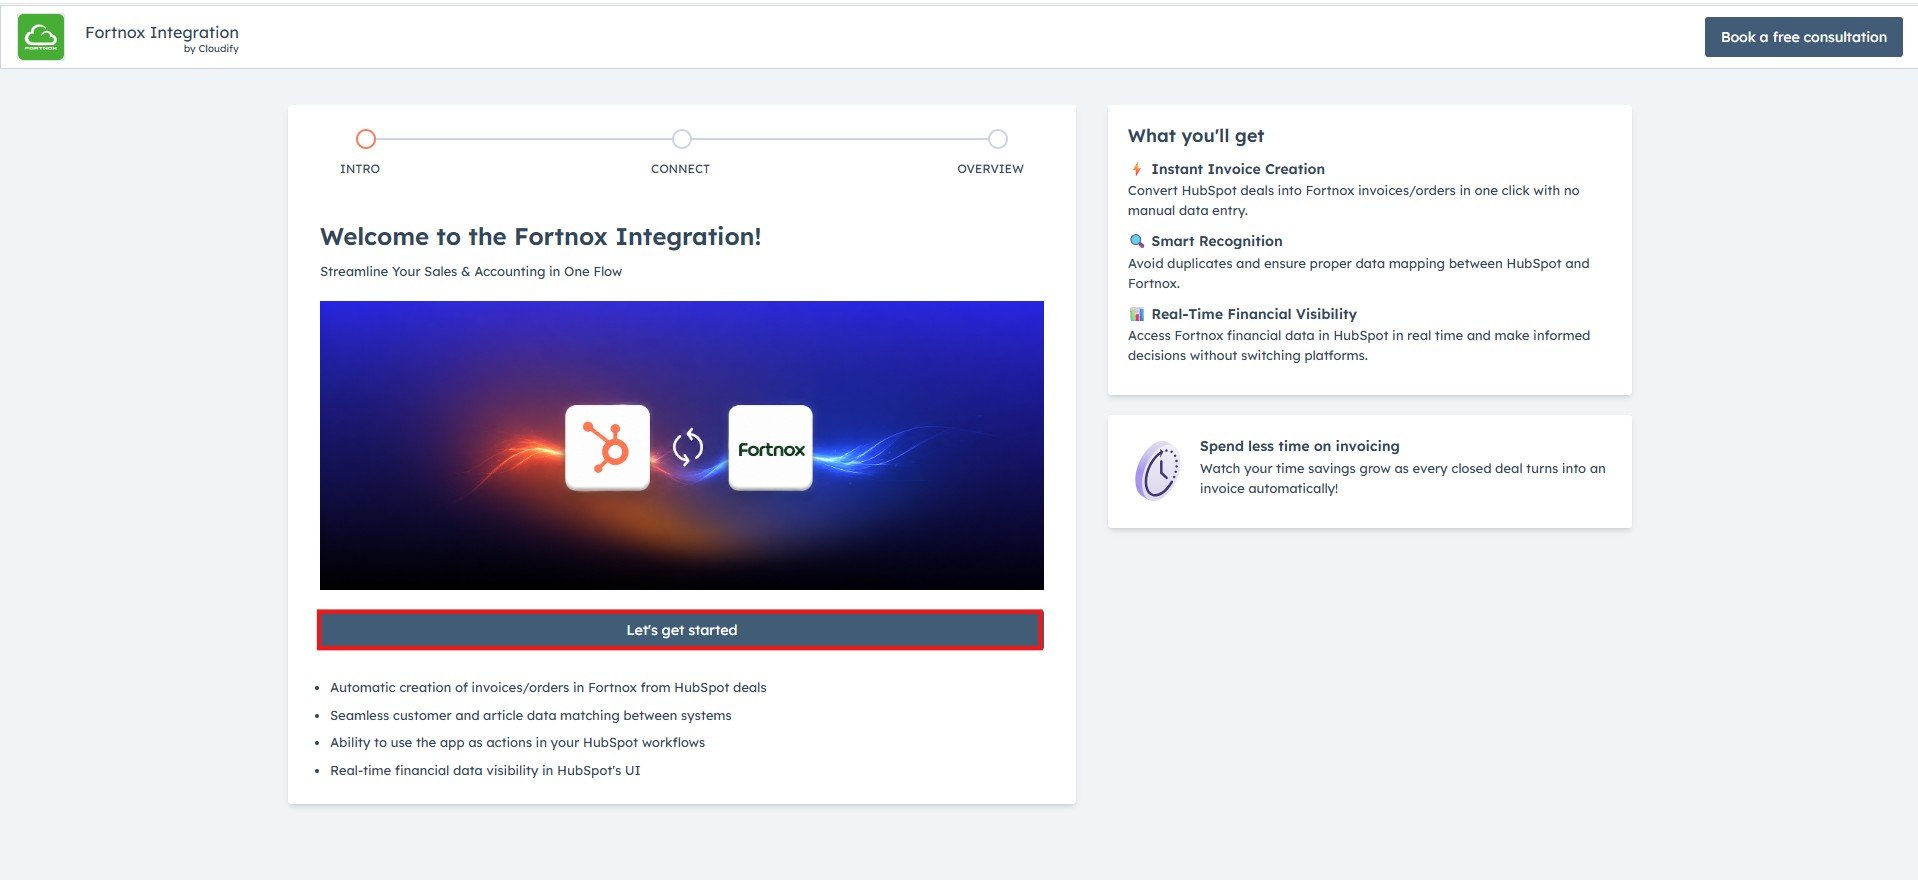Select the OVERVIEW step circle
The height and width of the screenshot is (880, 1918).
998,139
